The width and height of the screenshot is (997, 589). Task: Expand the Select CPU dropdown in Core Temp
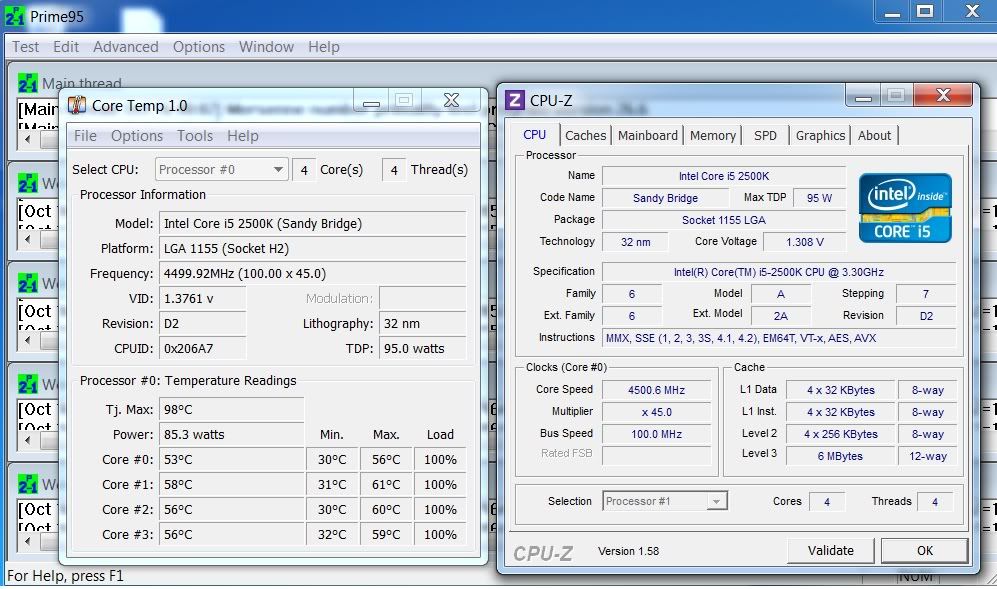(278, 170)
